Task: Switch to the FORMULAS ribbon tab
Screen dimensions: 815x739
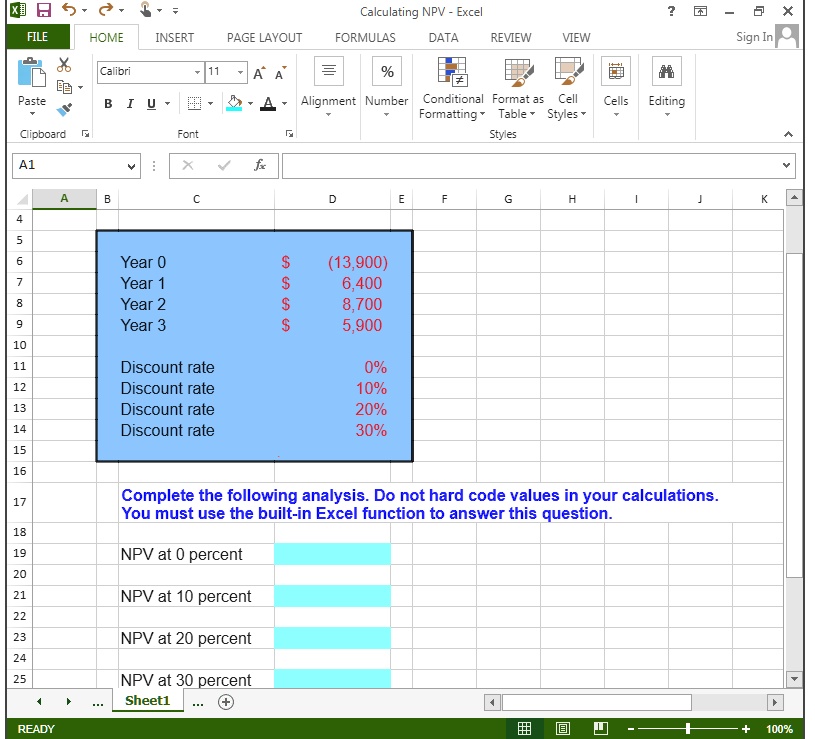Action: point(365,37)
